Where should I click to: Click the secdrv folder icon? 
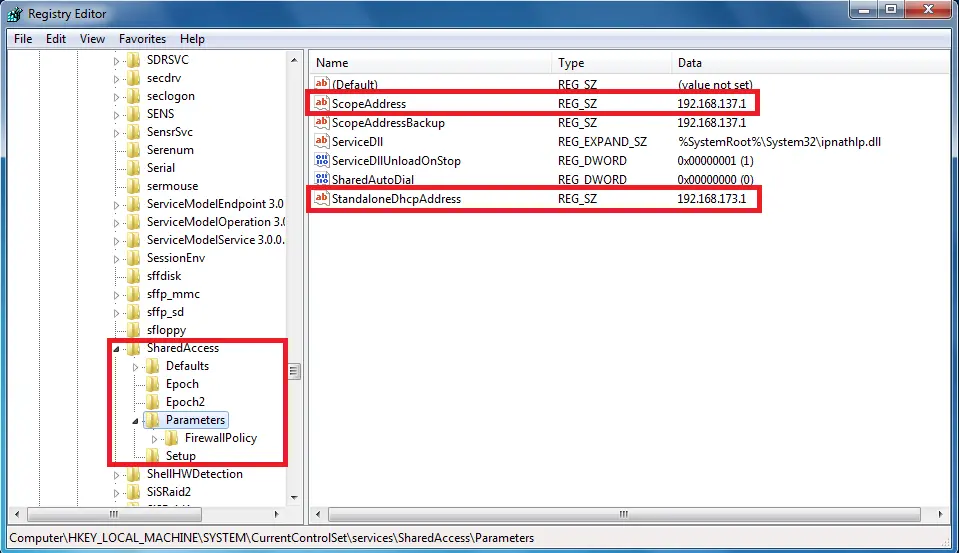click(x=134, y=78)
